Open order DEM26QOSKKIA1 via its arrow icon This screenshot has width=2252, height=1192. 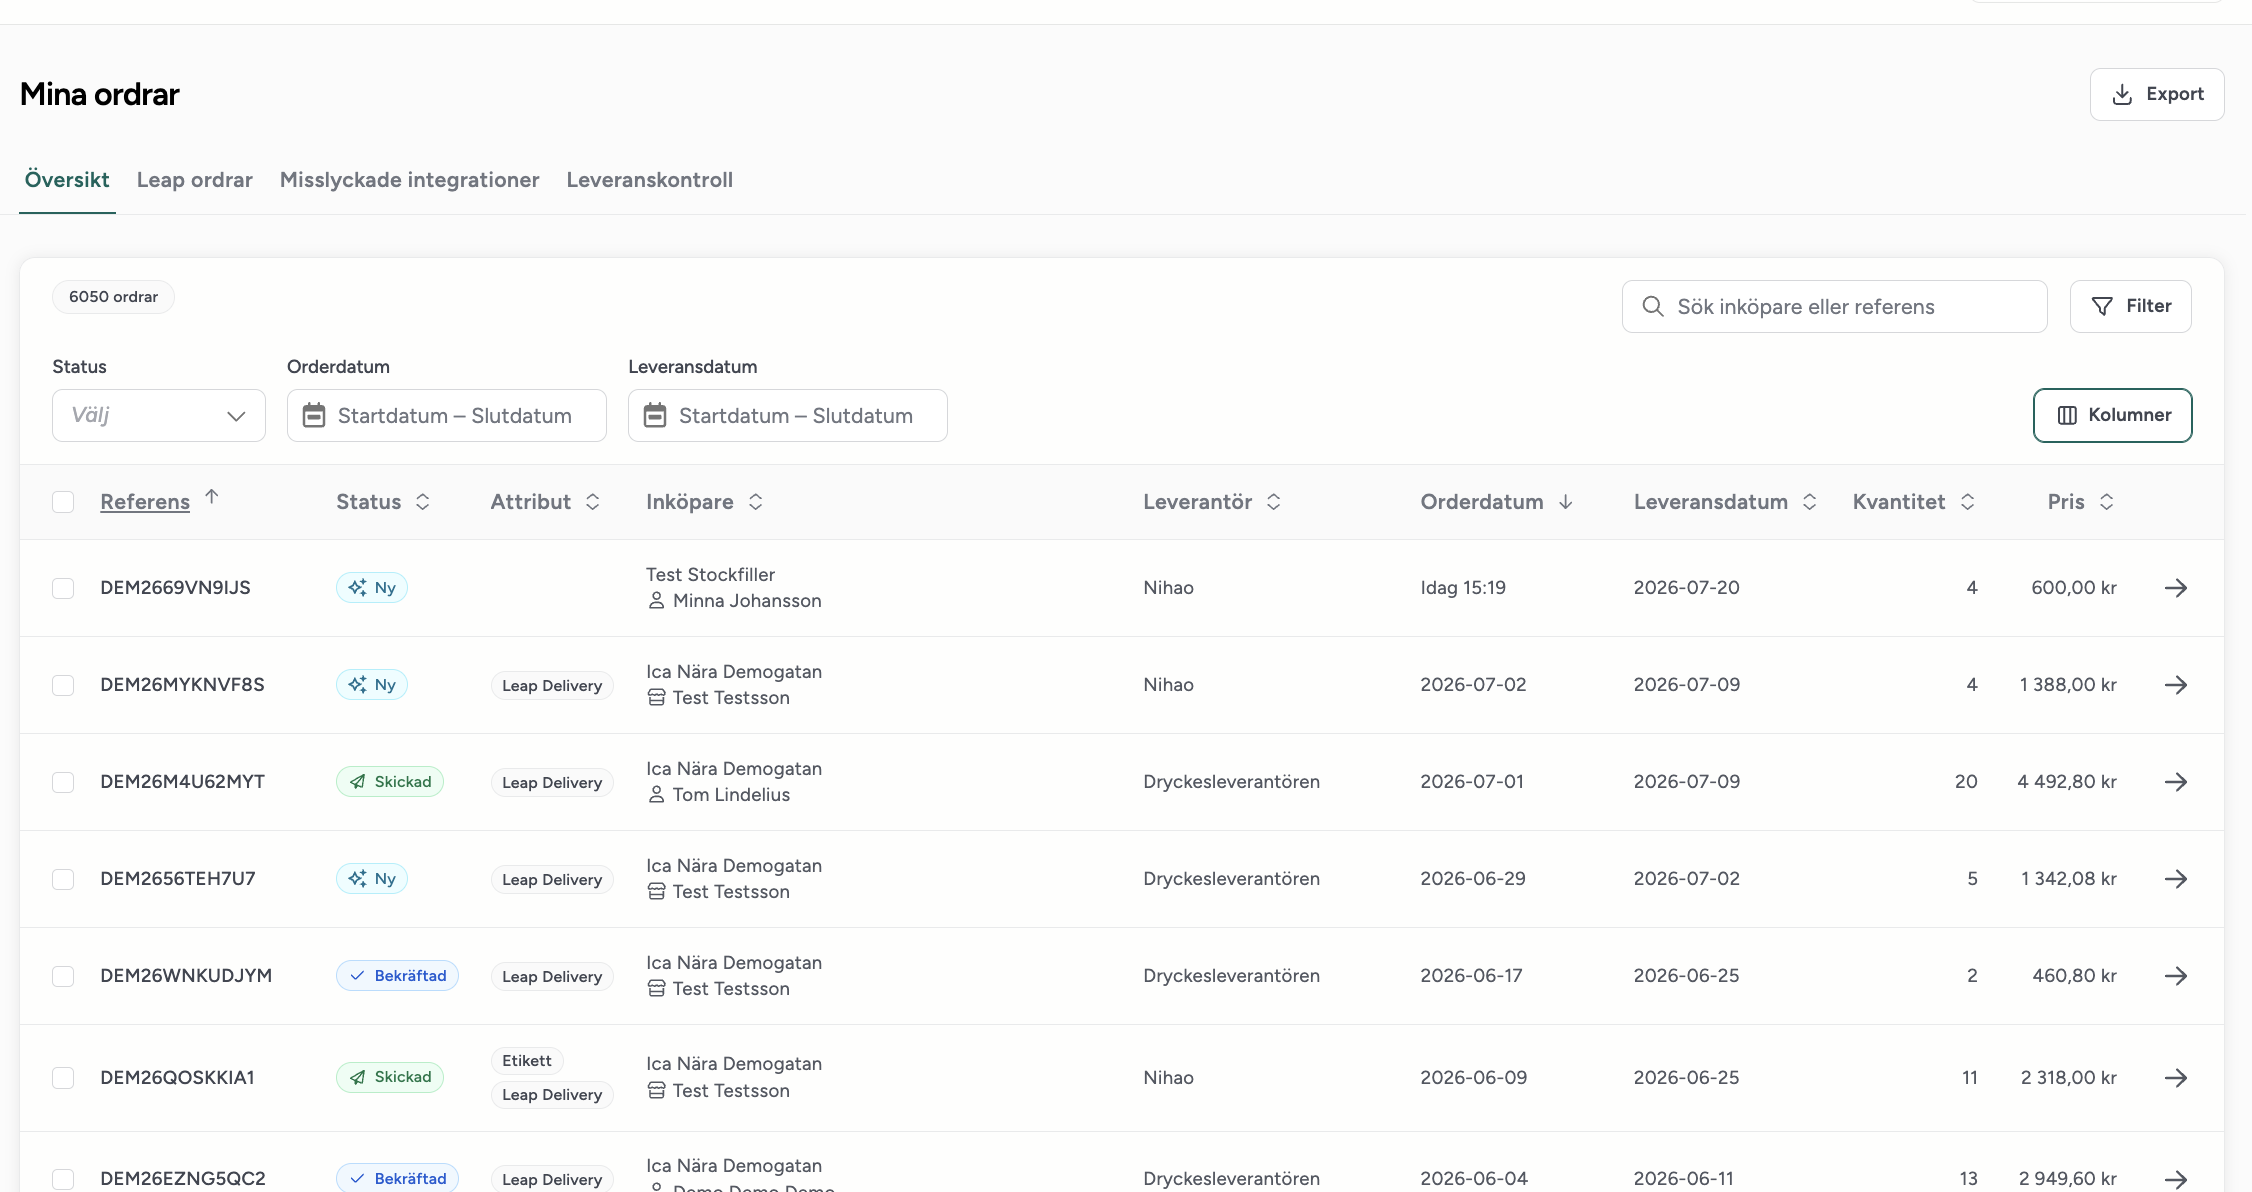[2176, 1078]
